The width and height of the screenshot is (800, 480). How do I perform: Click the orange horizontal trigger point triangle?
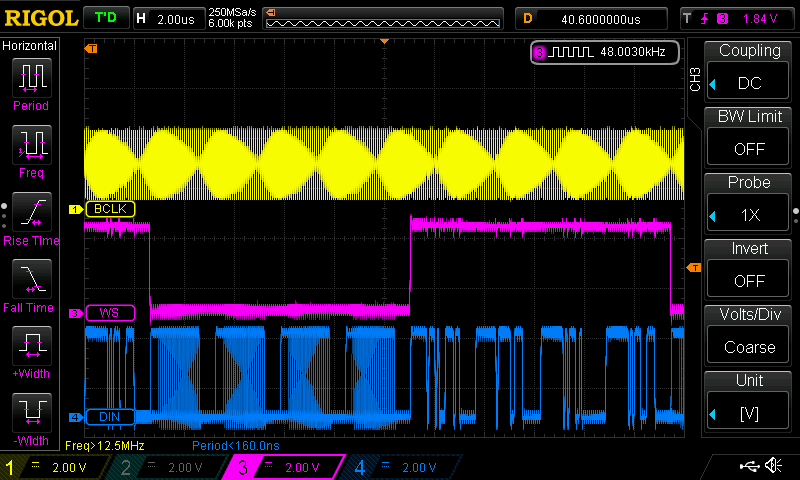(385, 41)
